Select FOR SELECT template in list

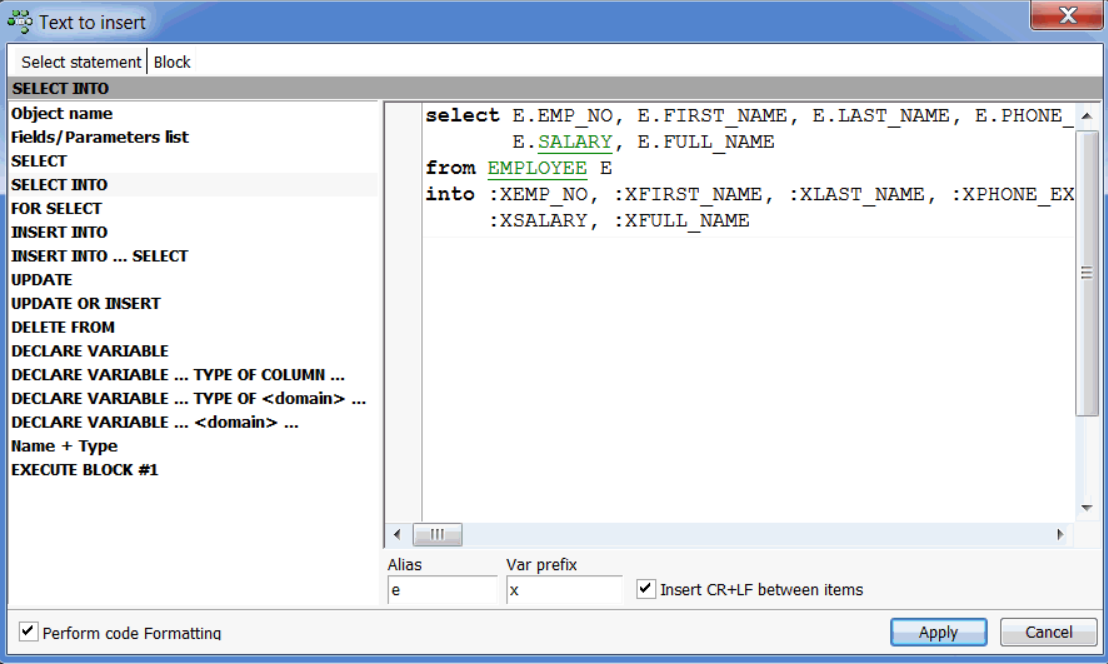[x=57, y=208]
